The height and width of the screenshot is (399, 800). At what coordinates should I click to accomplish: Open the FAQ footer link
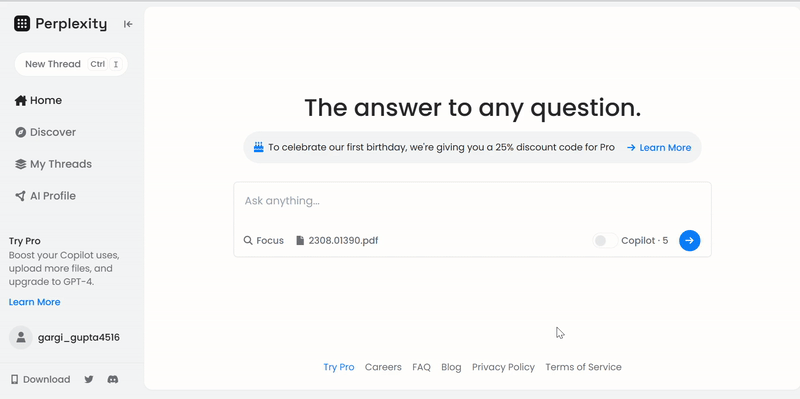point(421,367)
